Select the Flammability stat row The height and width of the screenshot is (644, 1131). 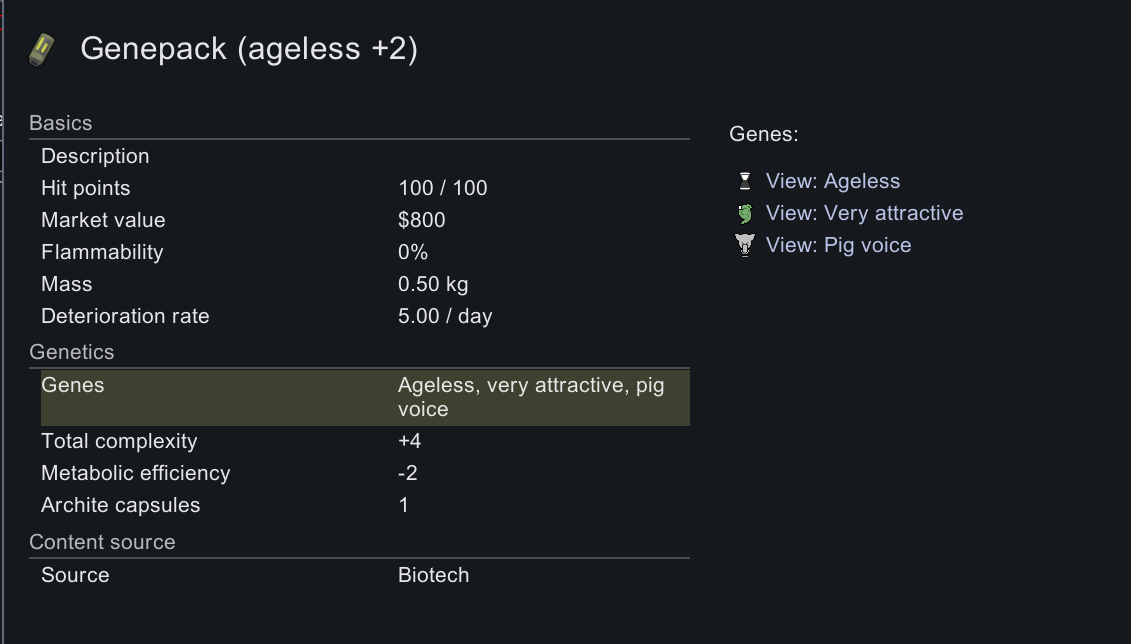pyautogui.click(x=365, y=252)
